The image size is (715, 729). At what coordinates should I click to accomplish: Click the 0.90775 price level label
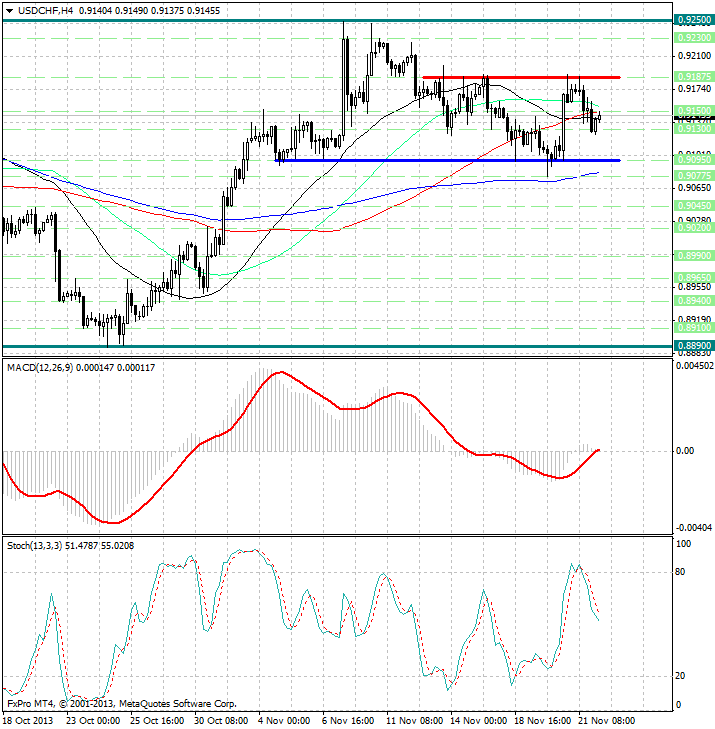coord(694,176)
